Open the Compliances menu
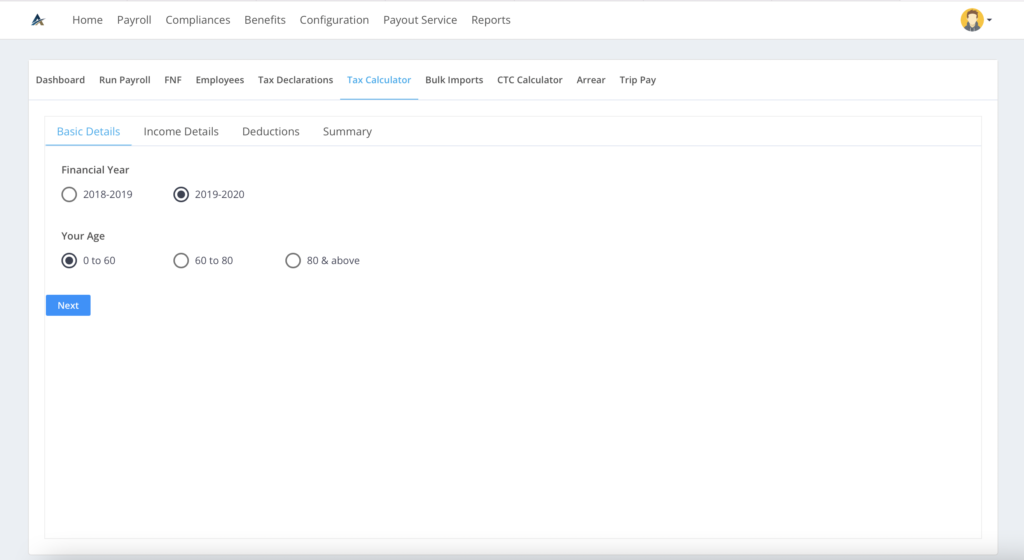This screenshot has height=560, width=1024. pyautogui.click(x=198, y=20)
